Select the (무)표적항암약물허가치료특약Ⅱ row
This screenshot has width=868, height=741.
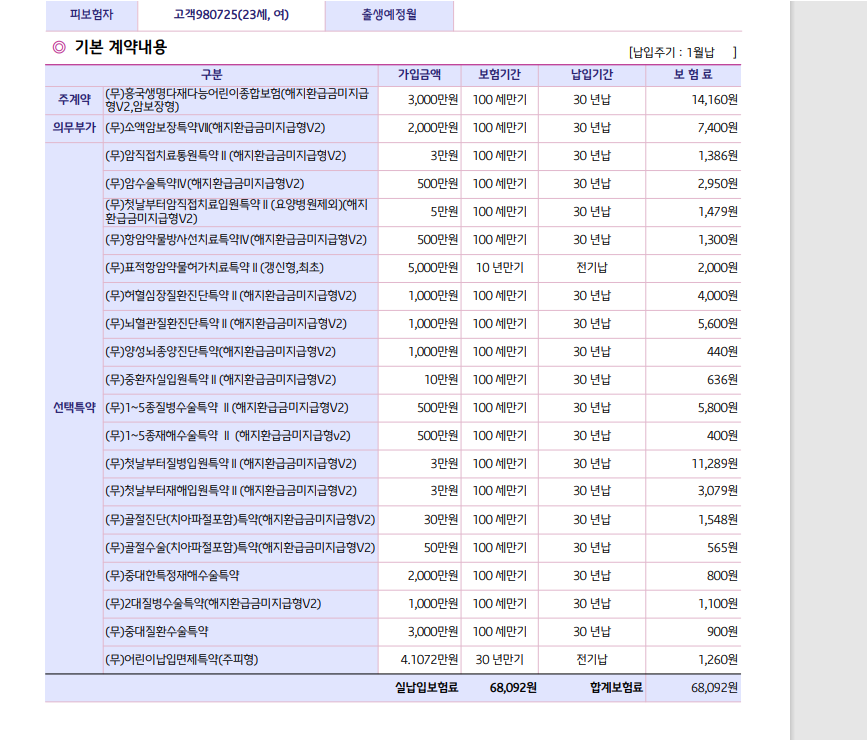click(393, 268)
